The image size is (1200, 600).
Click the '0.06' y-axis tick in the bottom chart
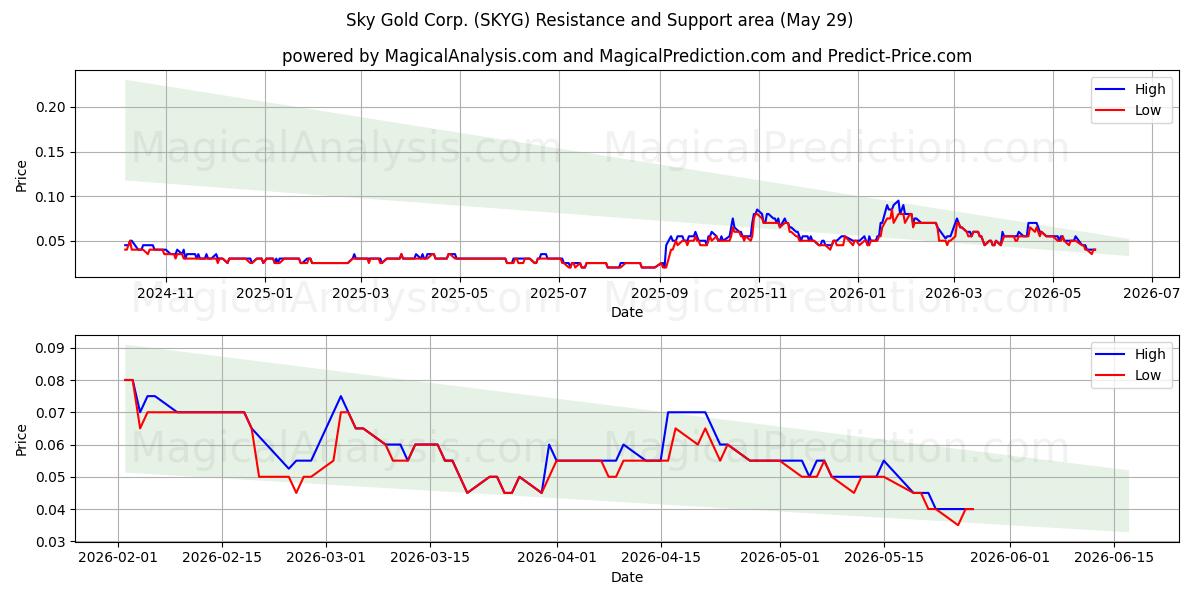coord(50,445)
